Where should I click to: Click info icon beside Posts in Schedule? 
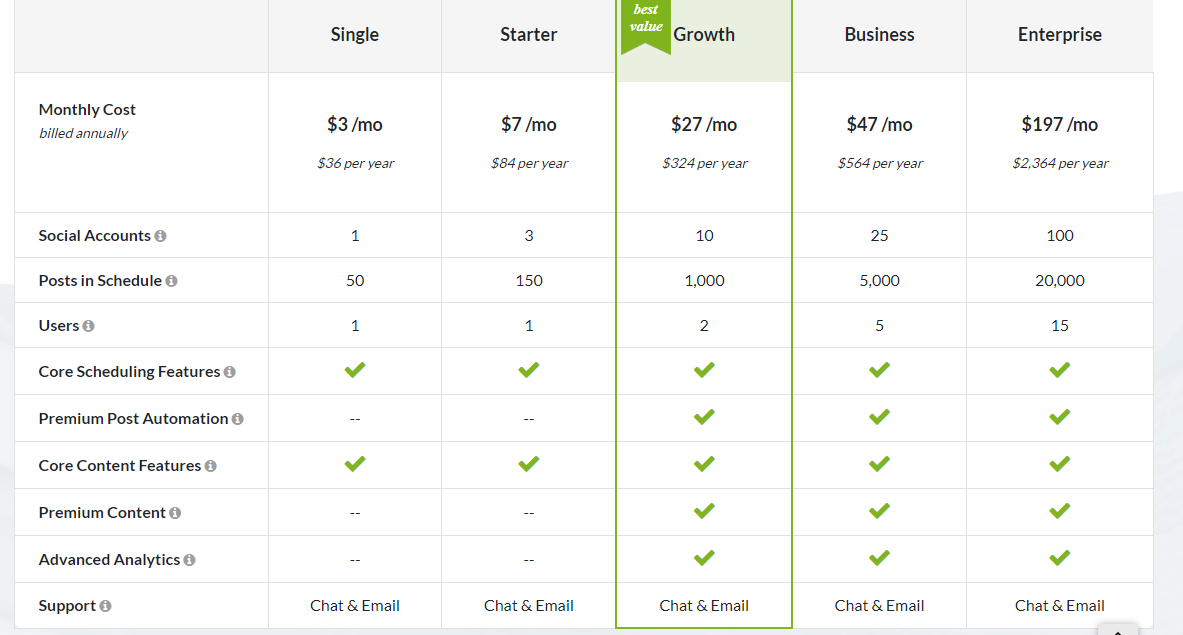(171, 281)
